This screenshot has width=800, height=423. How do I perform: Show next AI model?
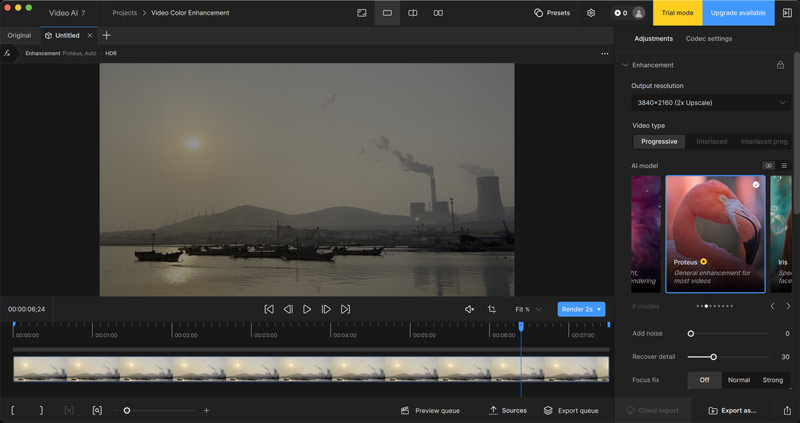point(788,306)
